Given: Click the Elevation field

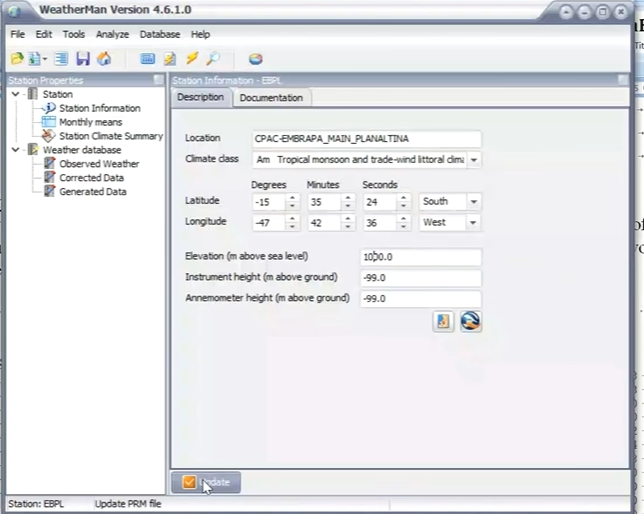Looking at the screenshot, I should (x=421, y=257).
